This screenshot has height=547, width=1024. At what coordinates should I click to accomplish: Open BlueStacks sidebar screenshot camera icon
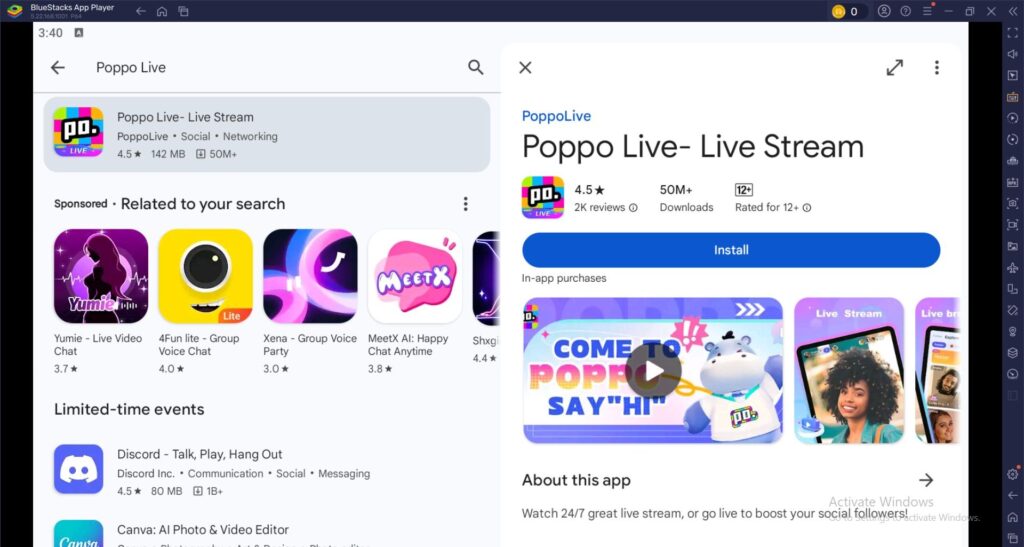[x=1012, y=204]
